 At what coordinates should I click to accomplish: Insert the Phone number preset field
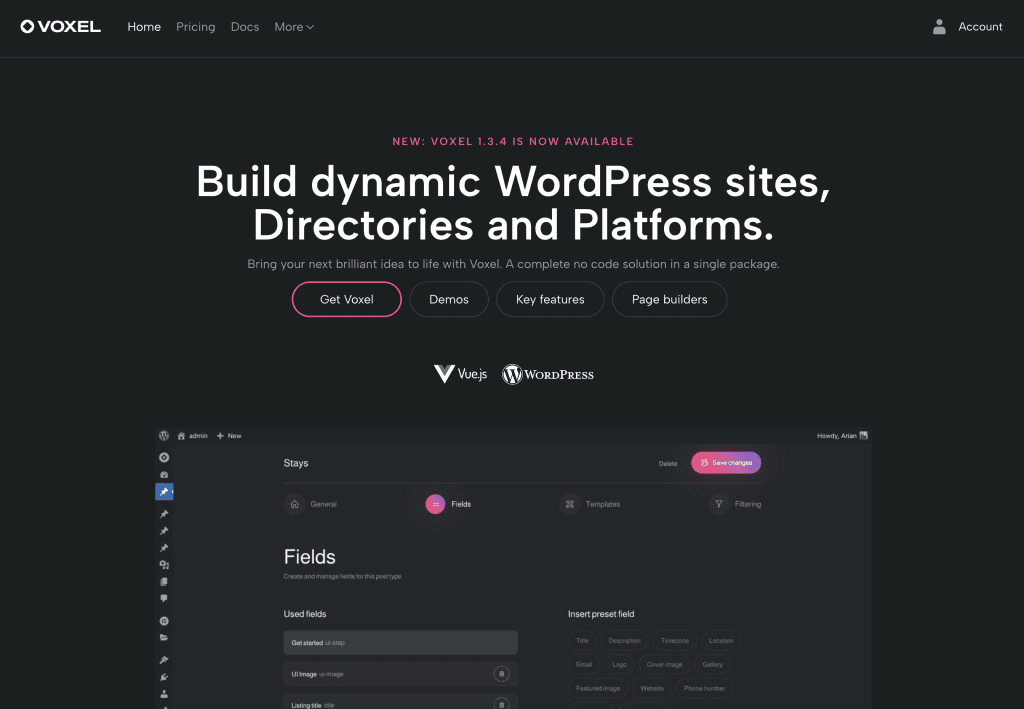coord(704,688)
